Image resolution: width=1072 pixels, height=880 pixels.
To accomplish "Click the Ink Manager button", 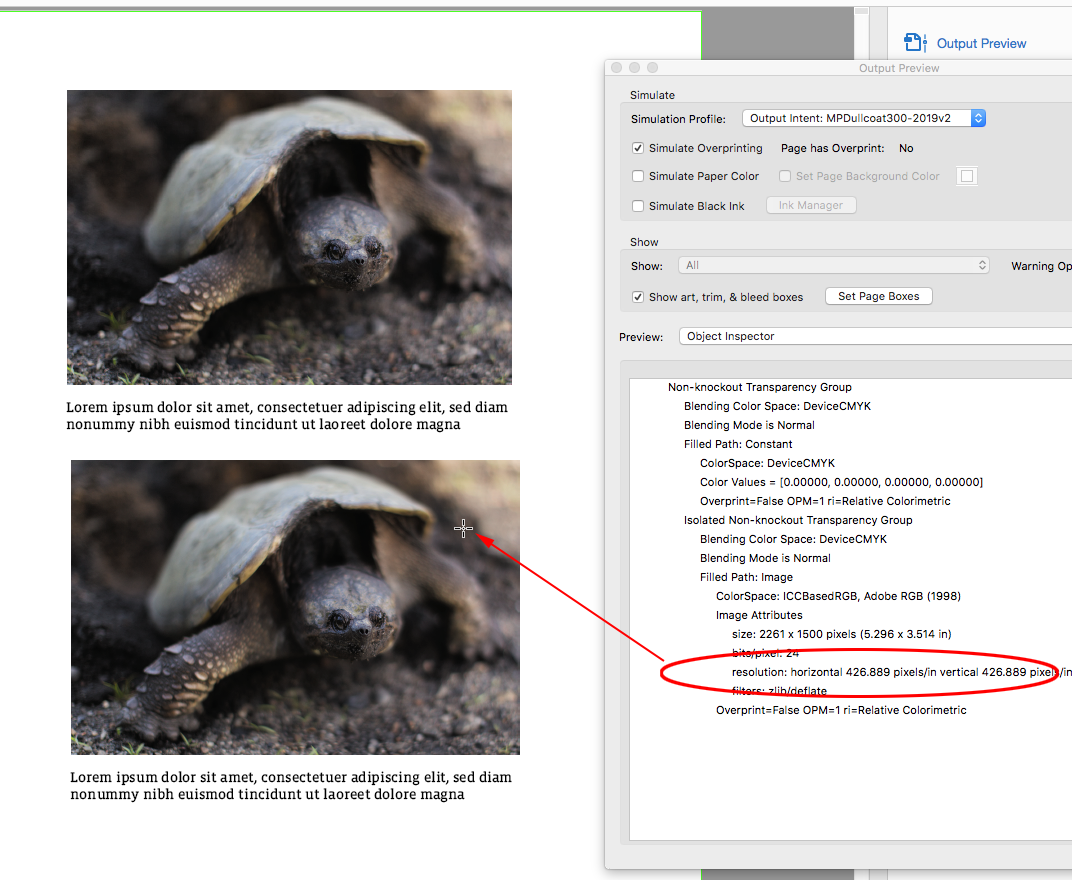I will (811, 205).
